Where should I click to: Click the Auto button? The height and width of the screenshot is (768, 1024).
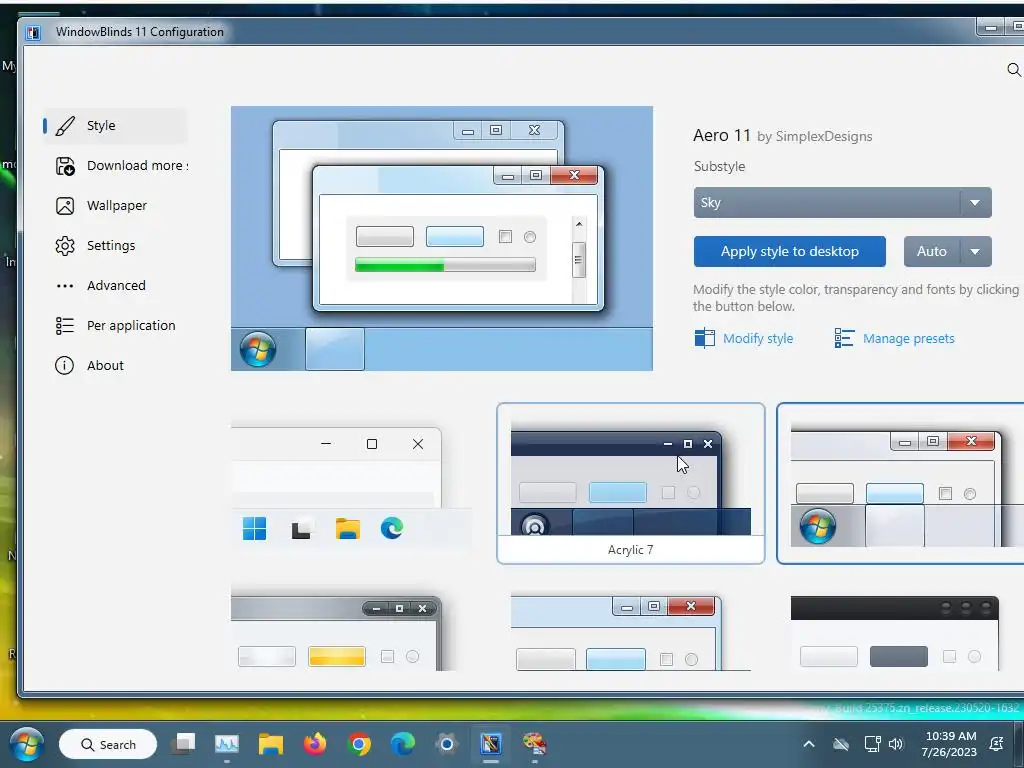click(932, 251)
